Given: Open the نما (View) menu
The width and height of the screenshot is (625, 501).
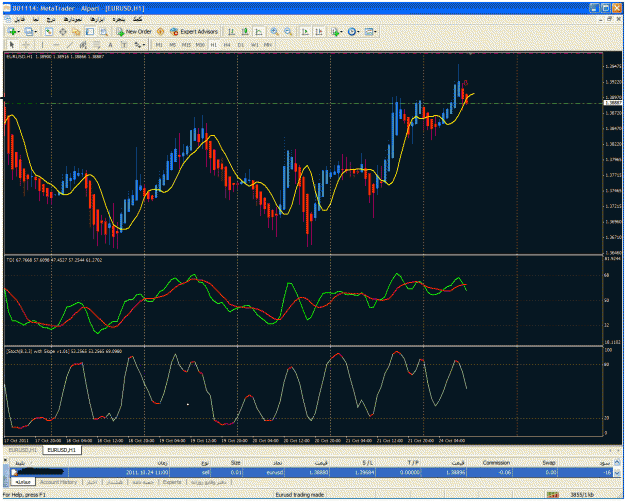Looking at the screenshot, I should (36, 19).
